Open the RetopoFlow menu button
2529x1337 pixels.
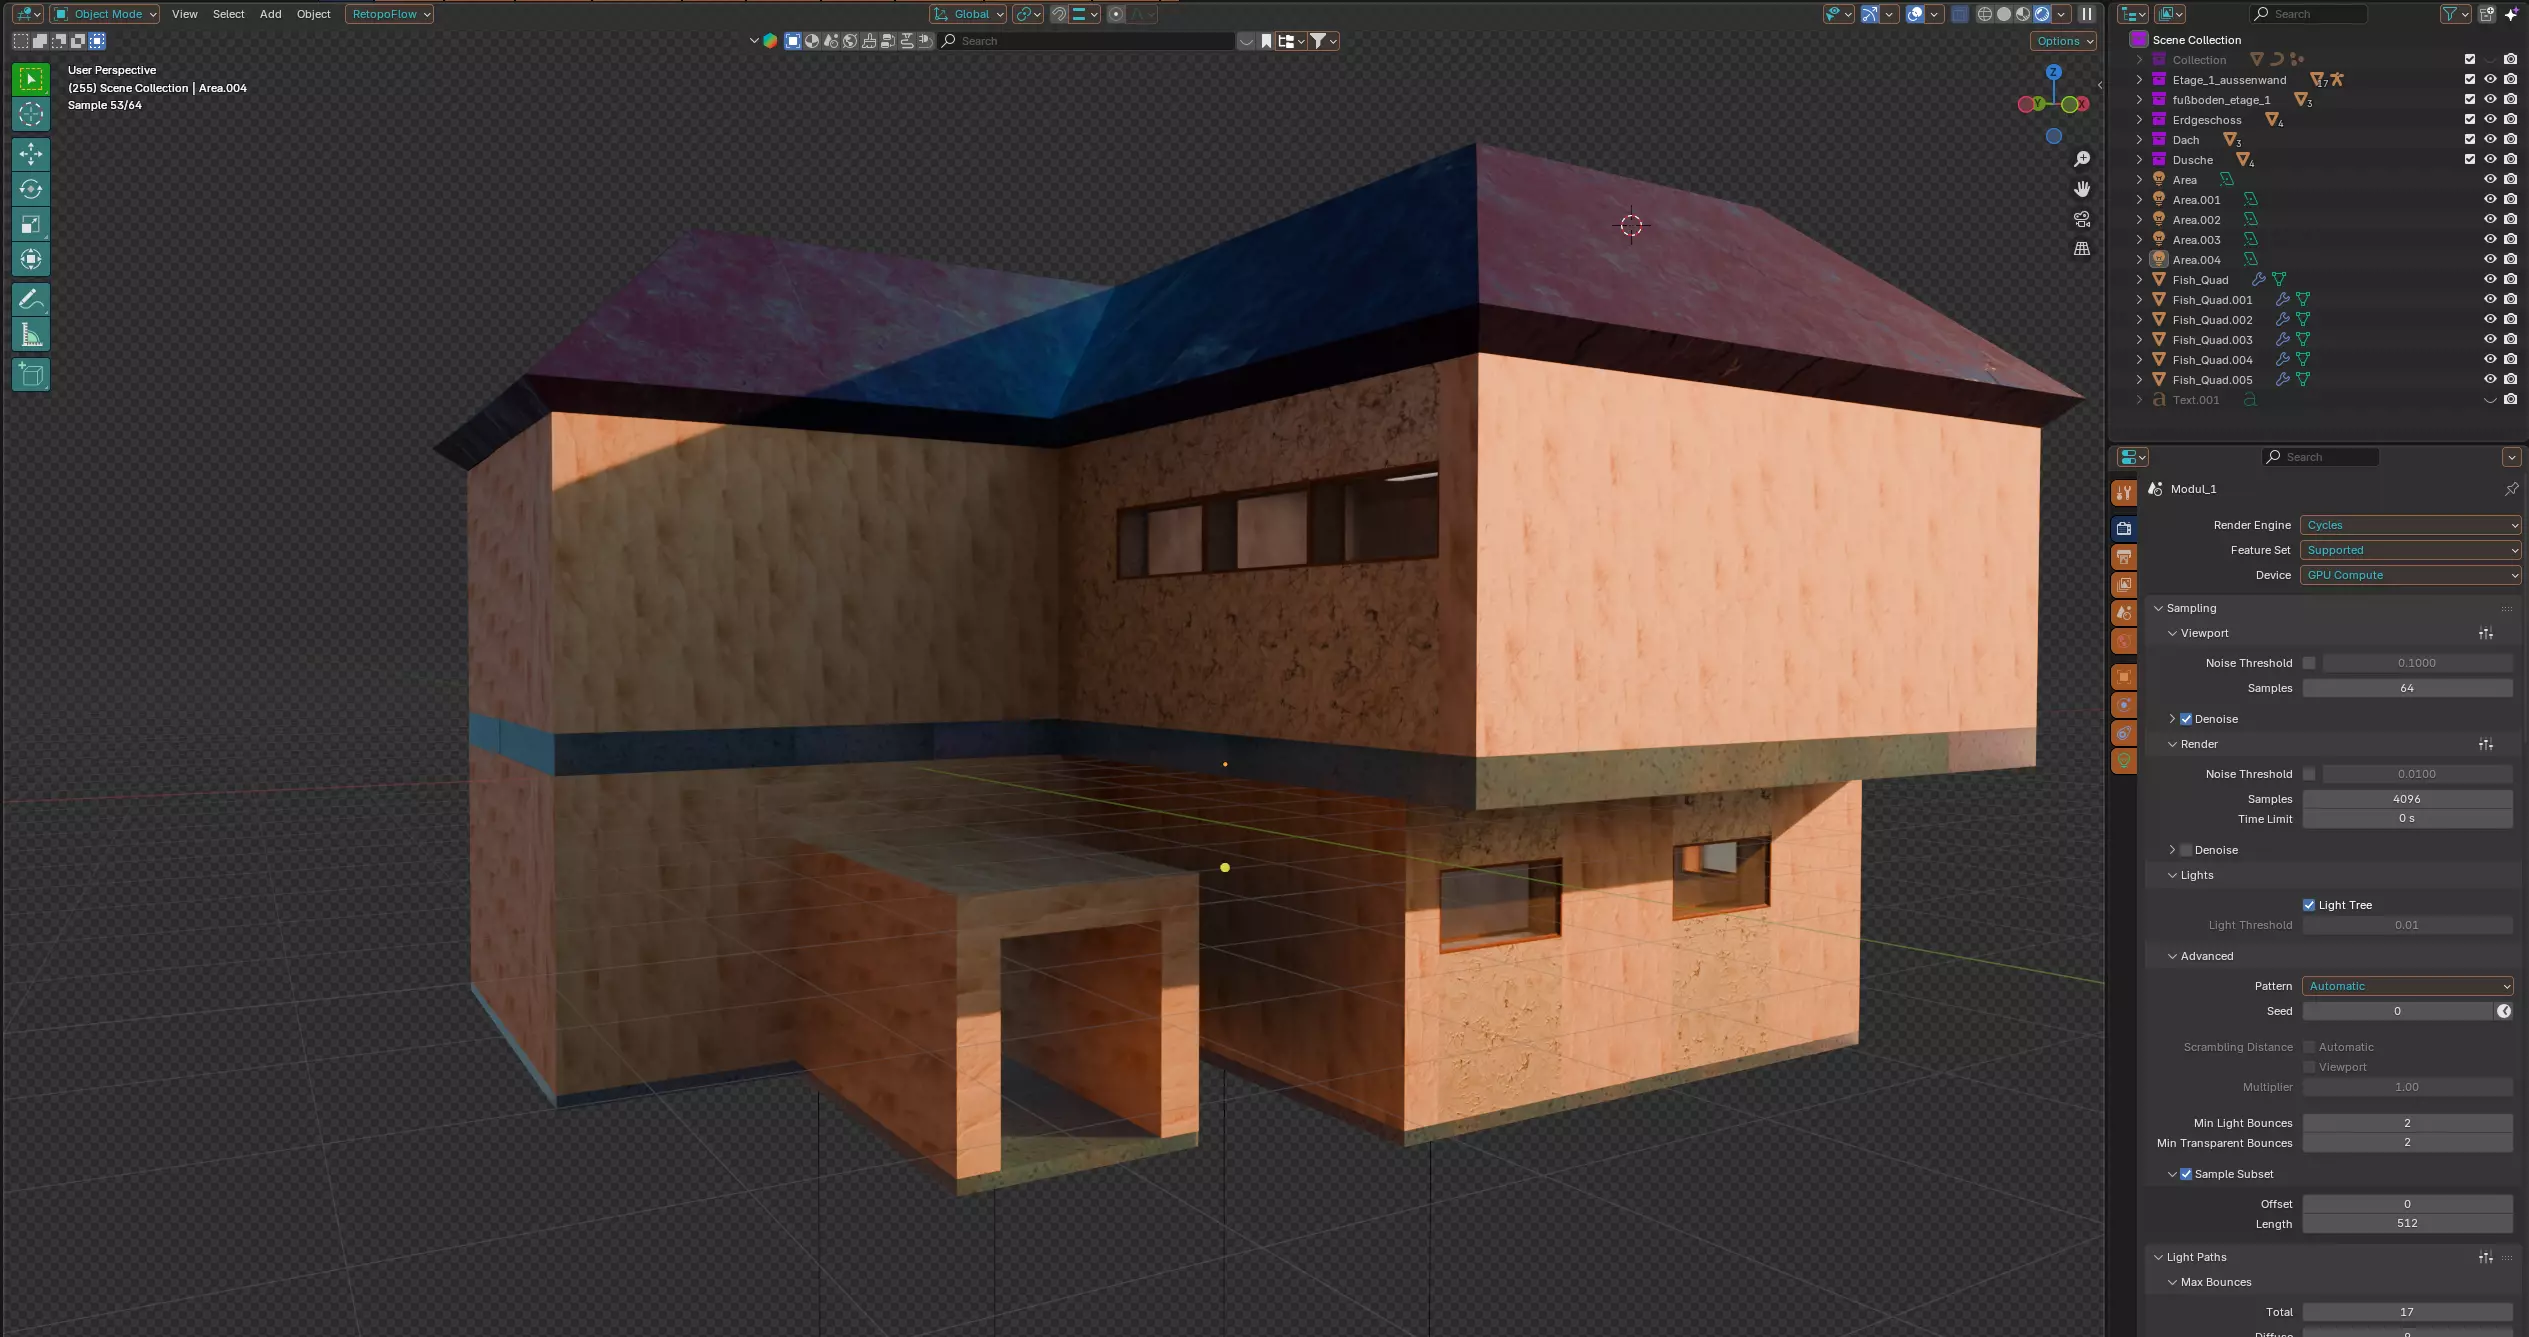390,14
